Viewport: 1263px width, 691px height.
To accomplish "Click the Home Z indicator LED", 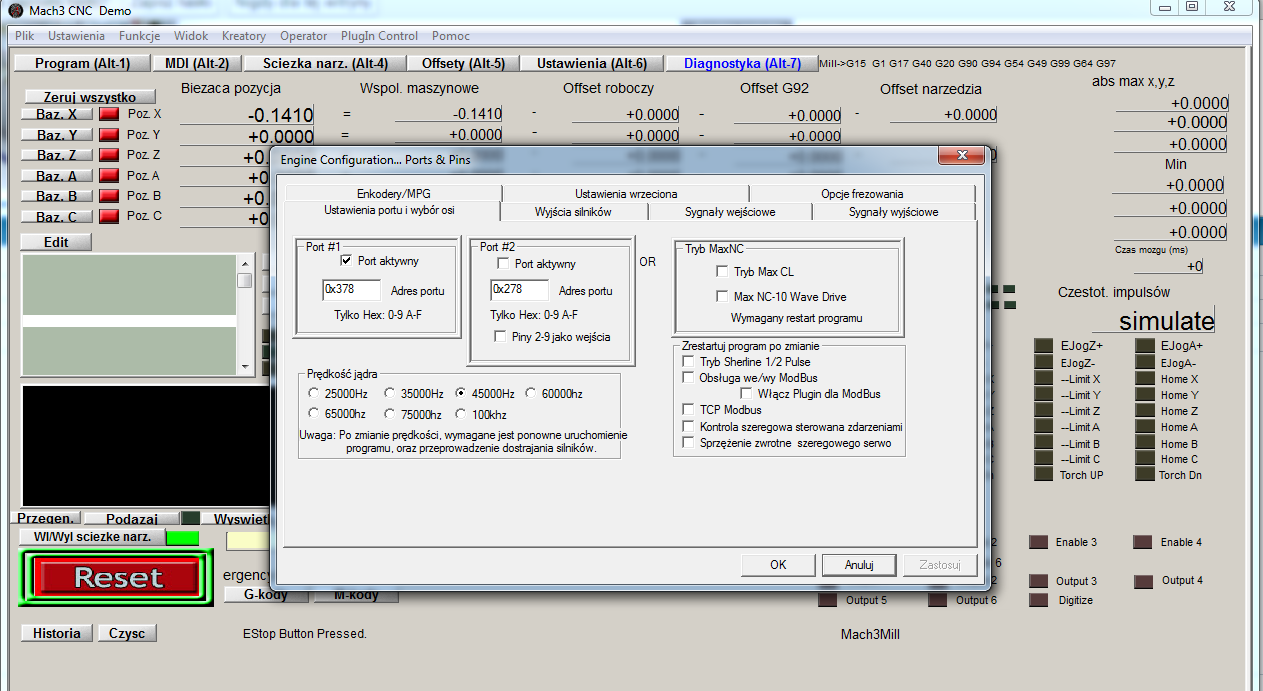I will [1144, 411].
